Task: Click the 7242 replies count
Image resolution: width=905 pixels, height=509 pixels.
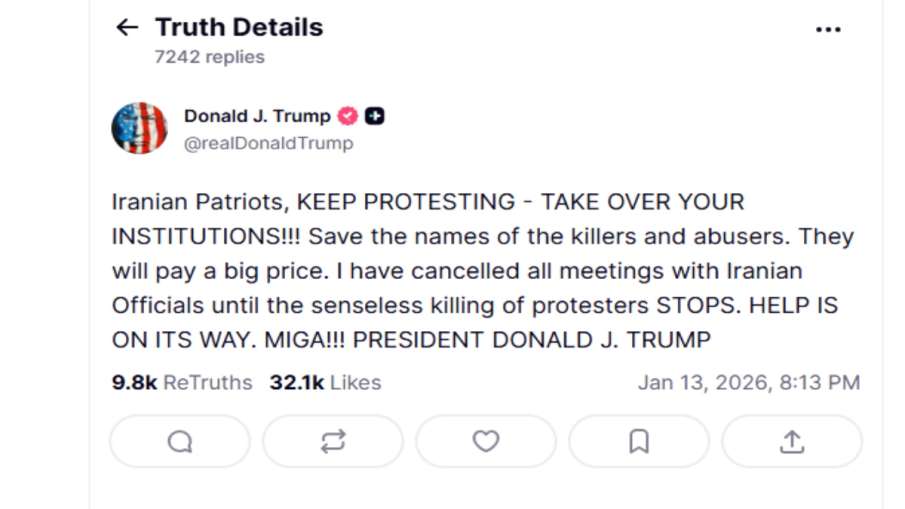Action: tap(209, 57)
